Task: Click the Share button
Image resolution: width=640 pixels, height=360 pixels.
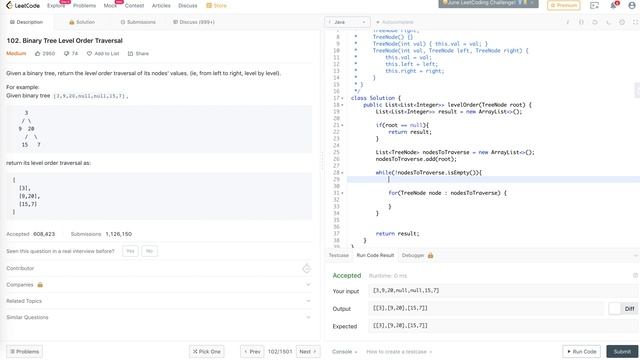Action: click(x=138, y=53)
